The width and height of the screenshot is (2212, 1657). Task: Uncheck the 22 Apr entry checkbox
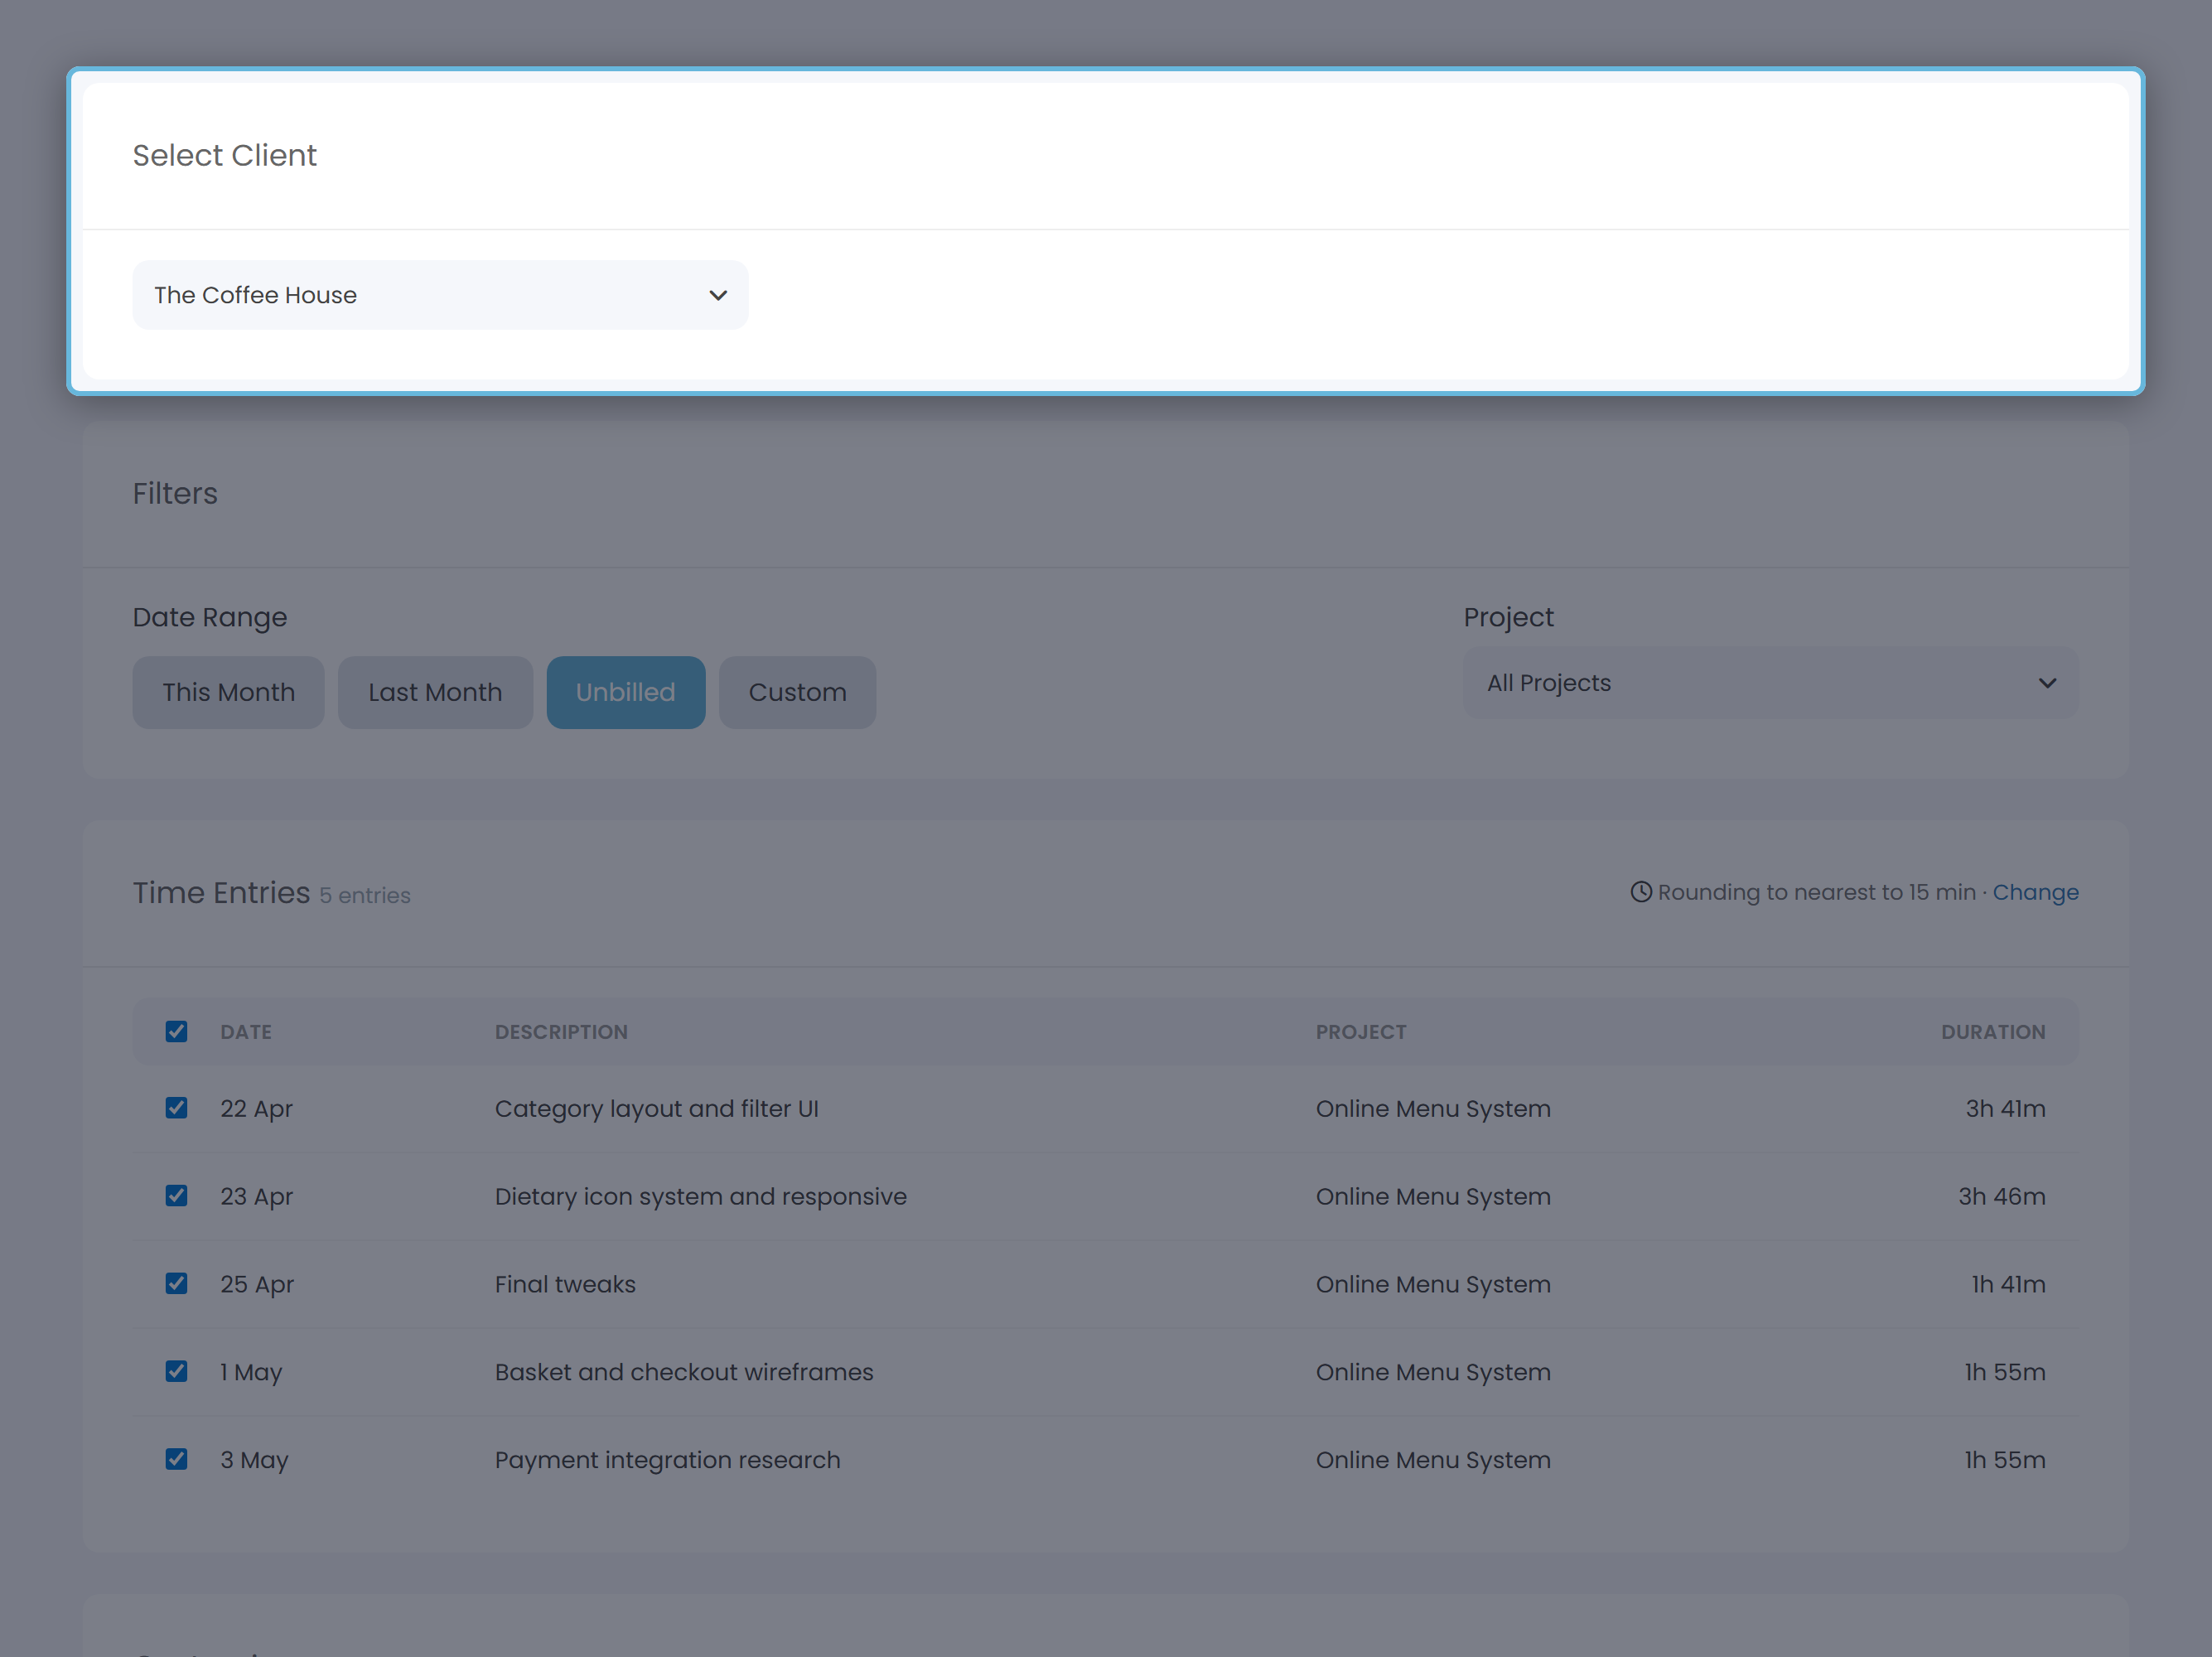pyautogui.click(x=176, y=1108)
